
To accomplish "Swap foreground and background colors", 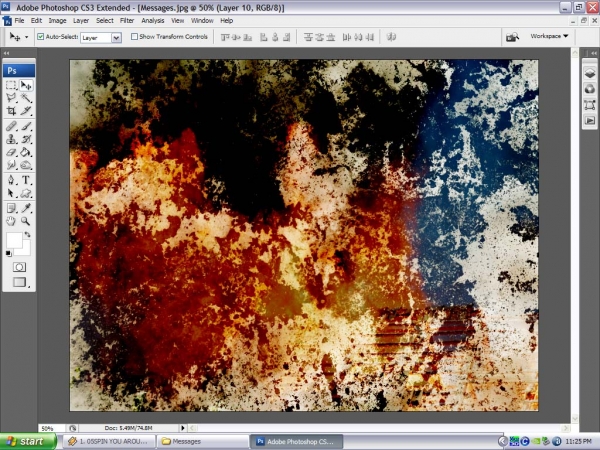I will (x=28, y=235).
